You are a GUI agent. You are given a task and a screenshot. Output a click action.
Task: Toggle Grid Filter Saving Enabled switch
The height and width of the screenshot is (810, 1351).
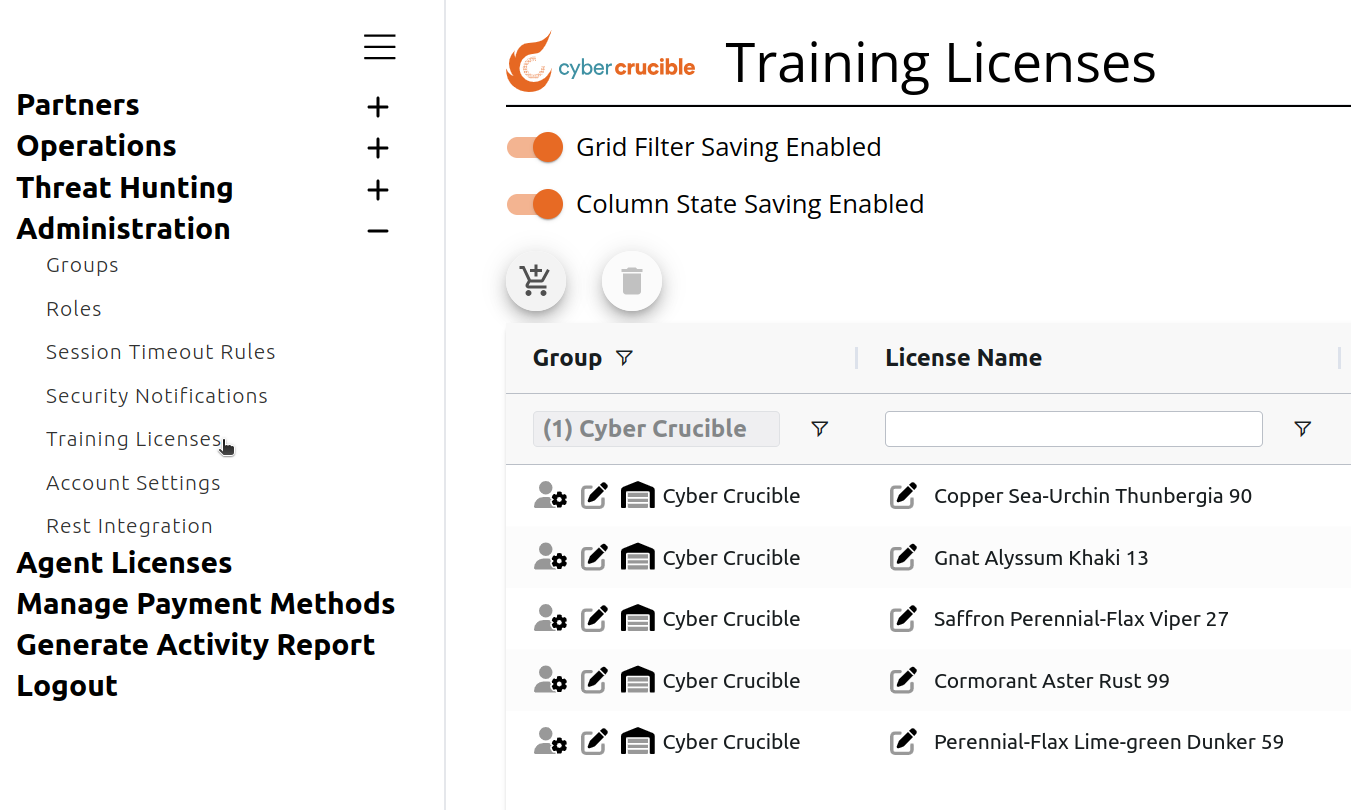[x=535, y=147]
